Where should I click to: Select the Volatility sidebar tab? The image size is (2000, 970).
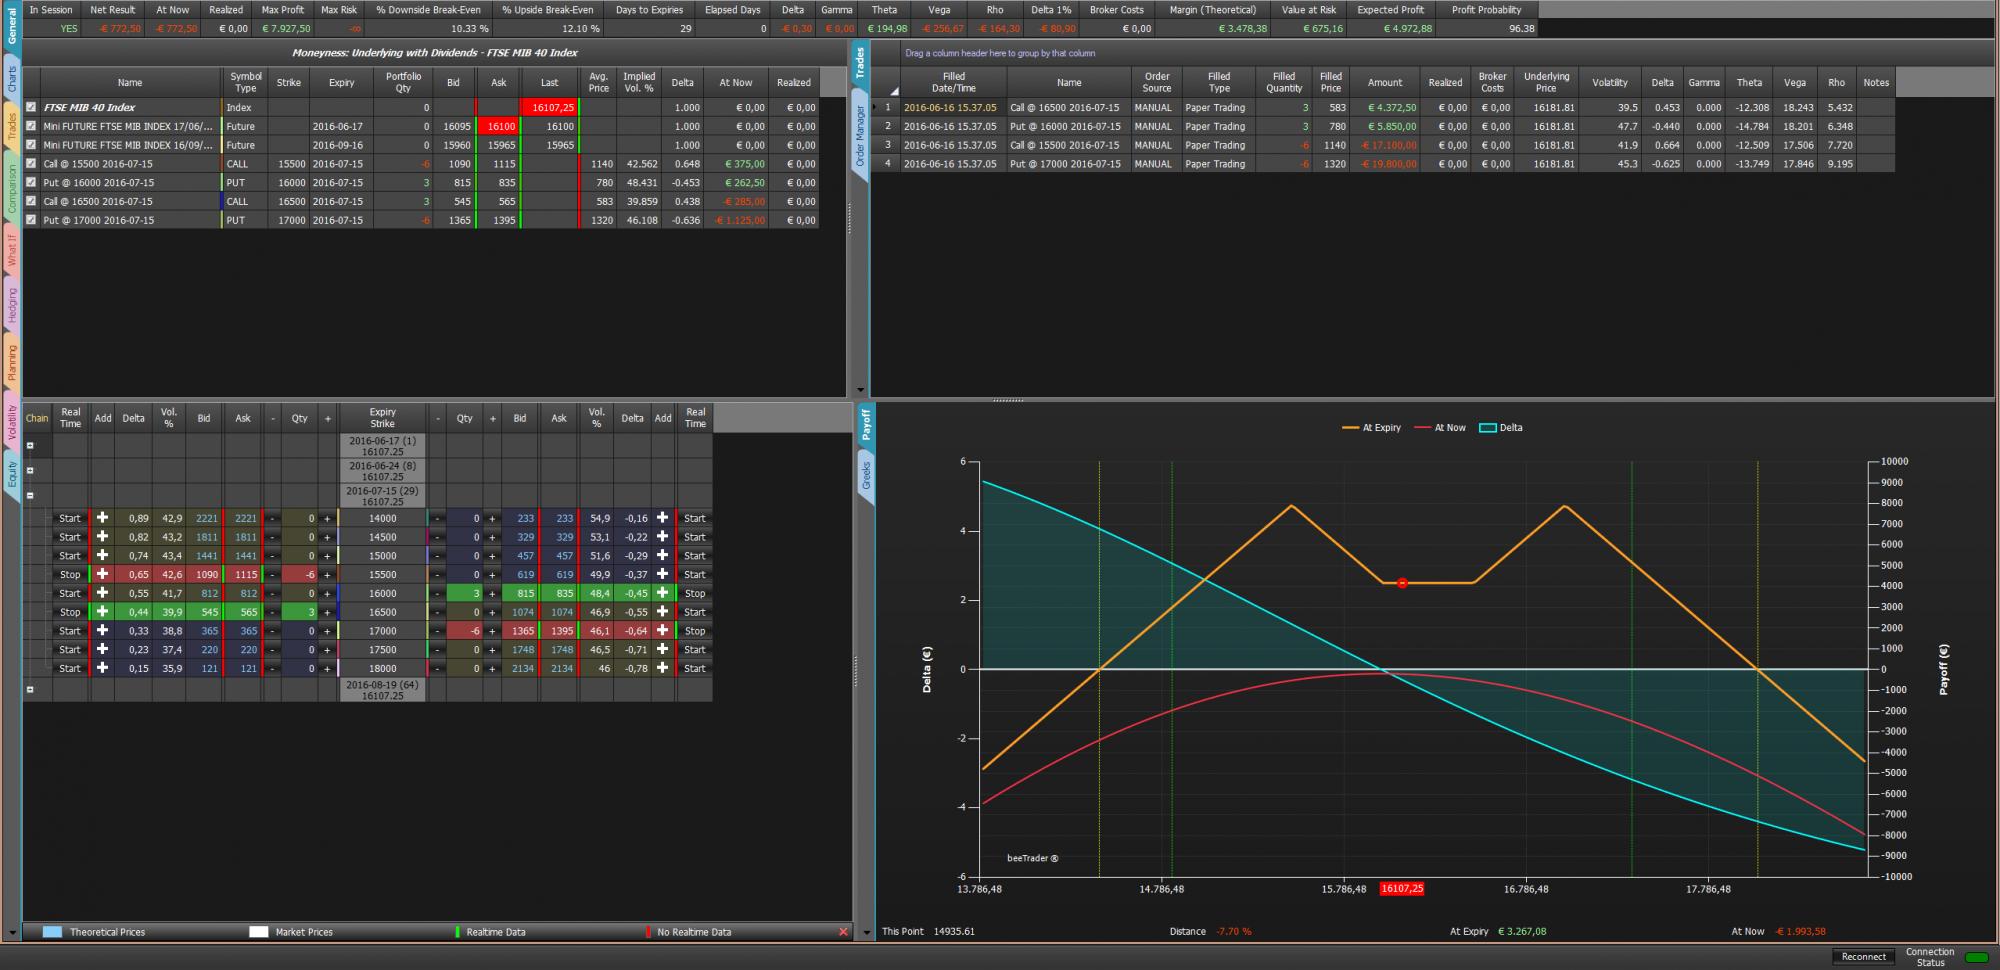pyautogui.click(x=12, y=421)
